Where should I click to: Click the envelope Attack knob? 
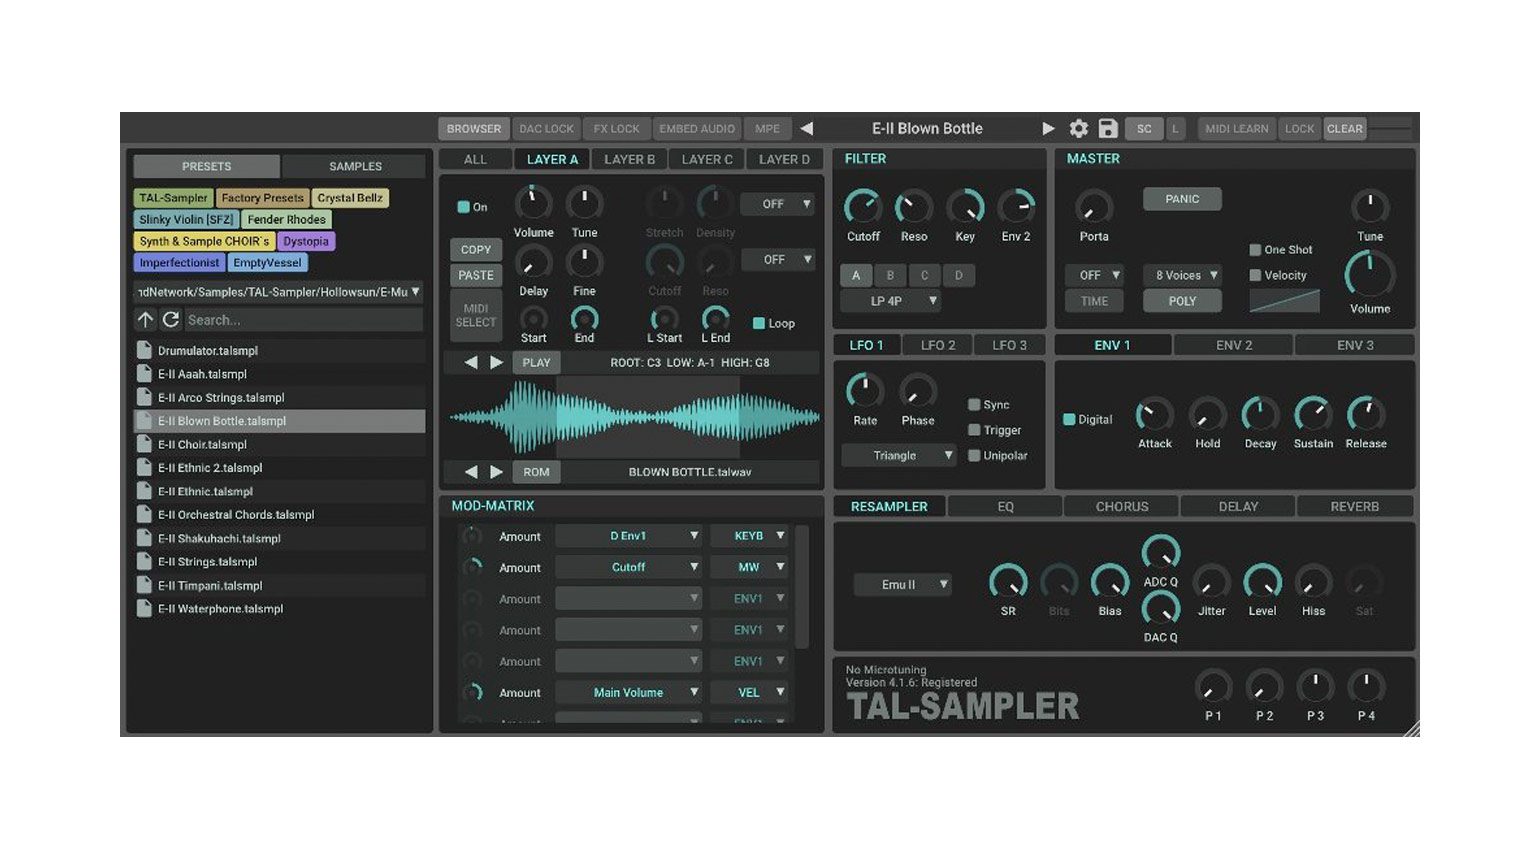pyautogui.click(x=1154, y=414)
